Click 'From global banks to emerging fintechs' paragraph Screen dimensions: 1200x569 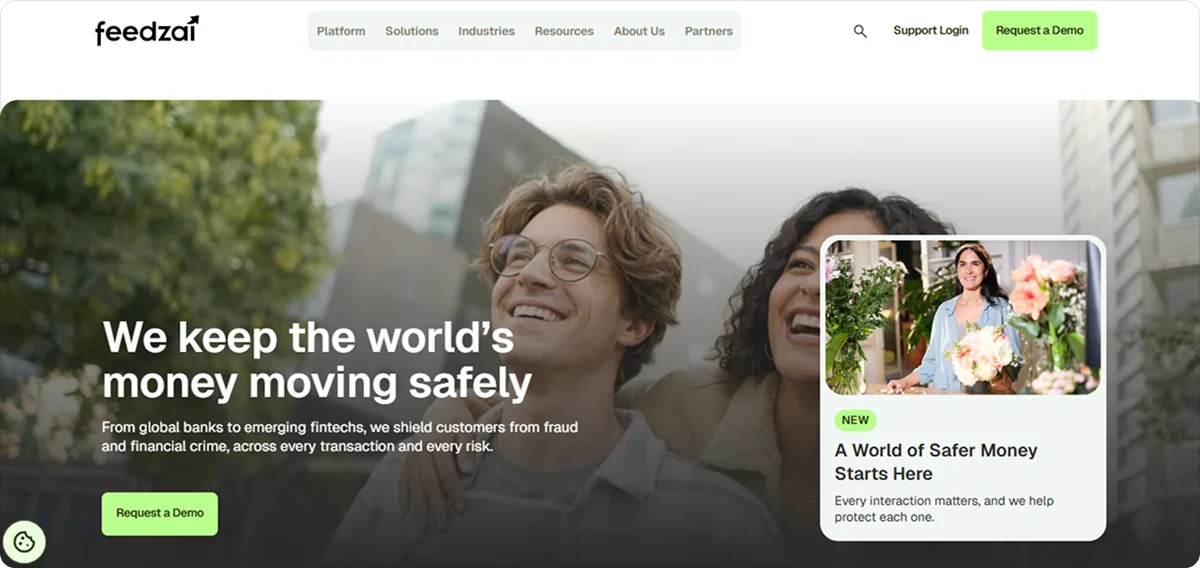pyautogui.click(x=340, y=437)
